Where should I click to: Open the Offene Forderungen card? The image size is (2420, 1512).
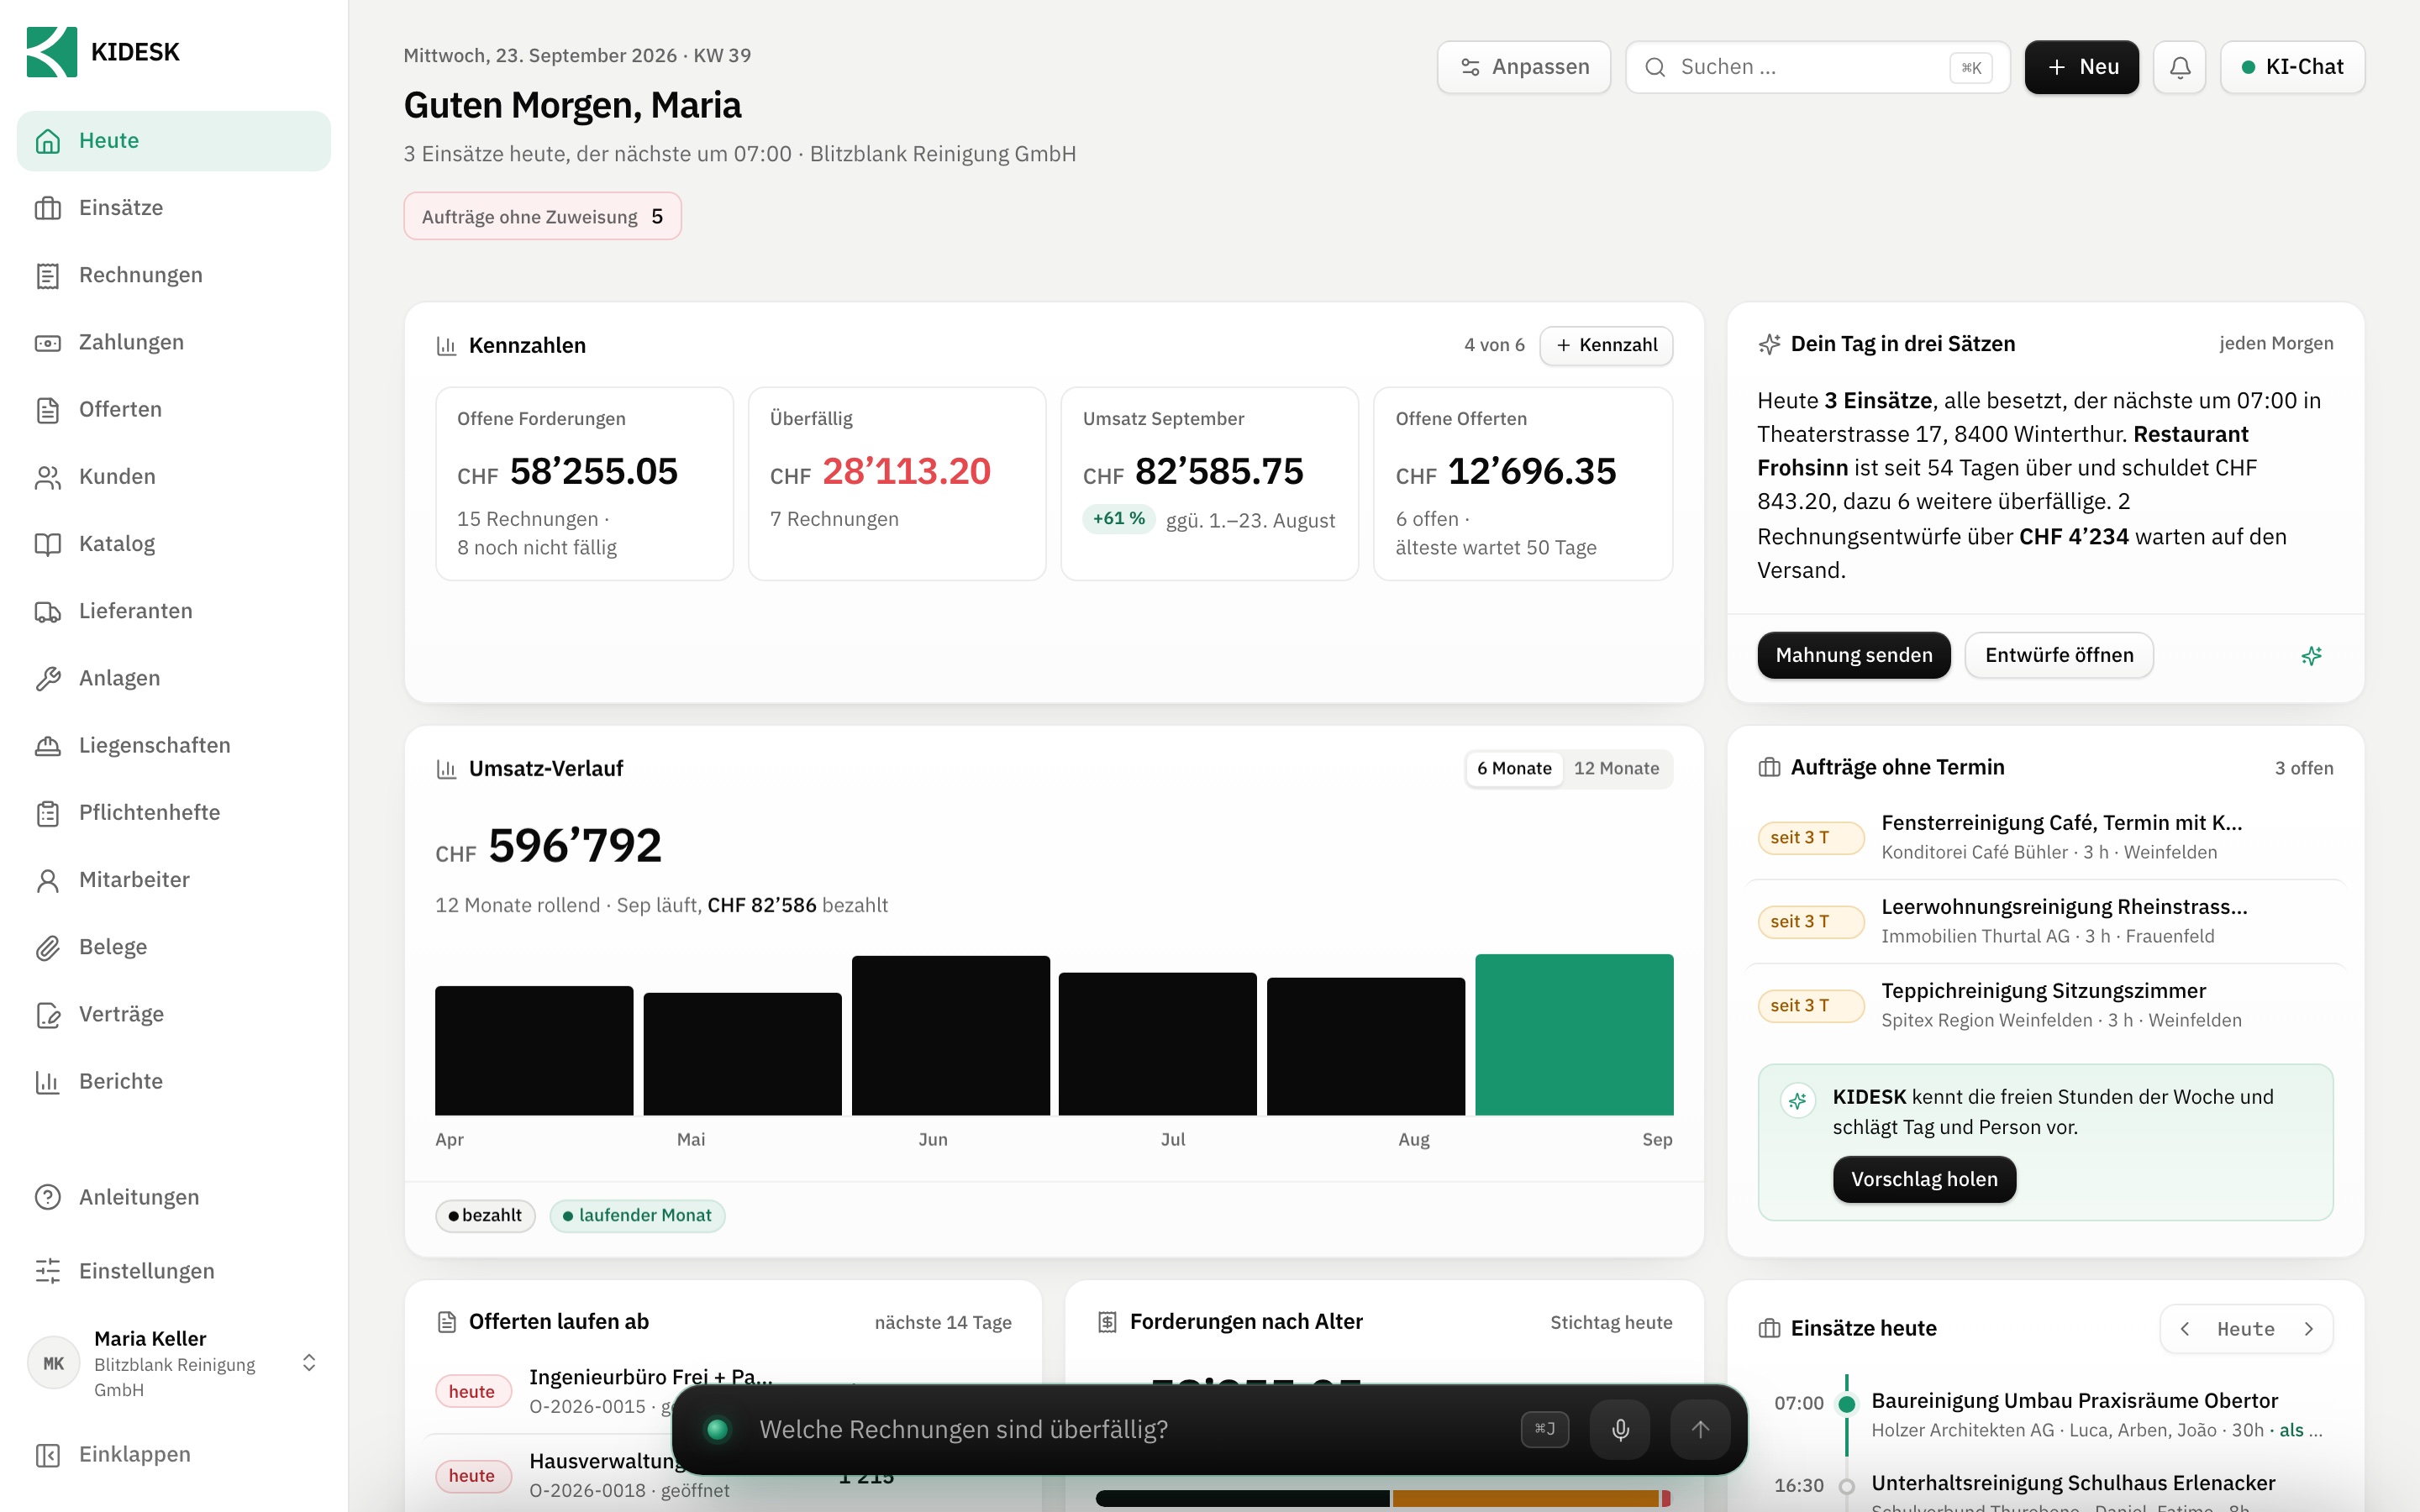[x=584, y=483]
